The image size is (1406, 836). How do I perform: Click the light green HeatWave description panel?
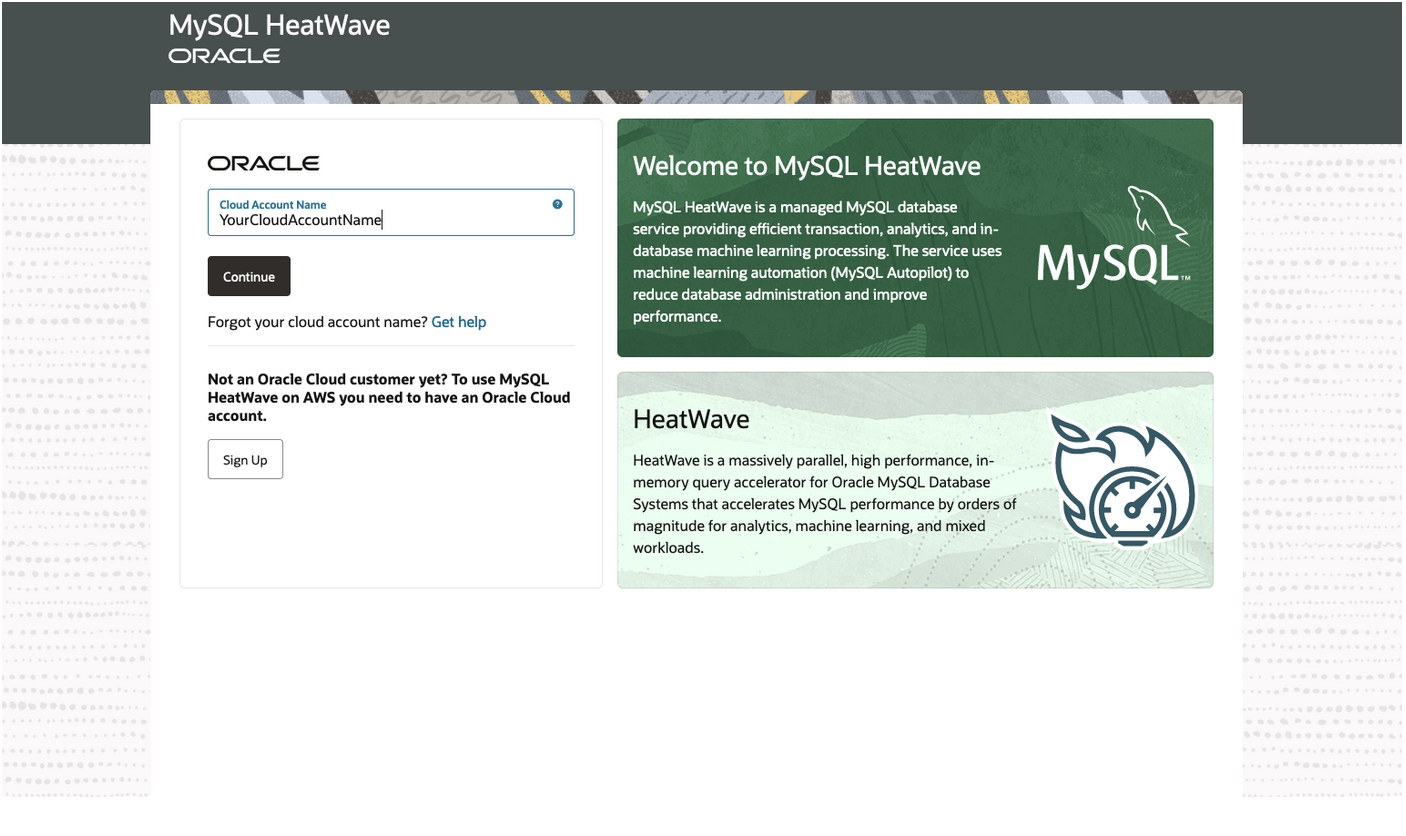point(915,479)
